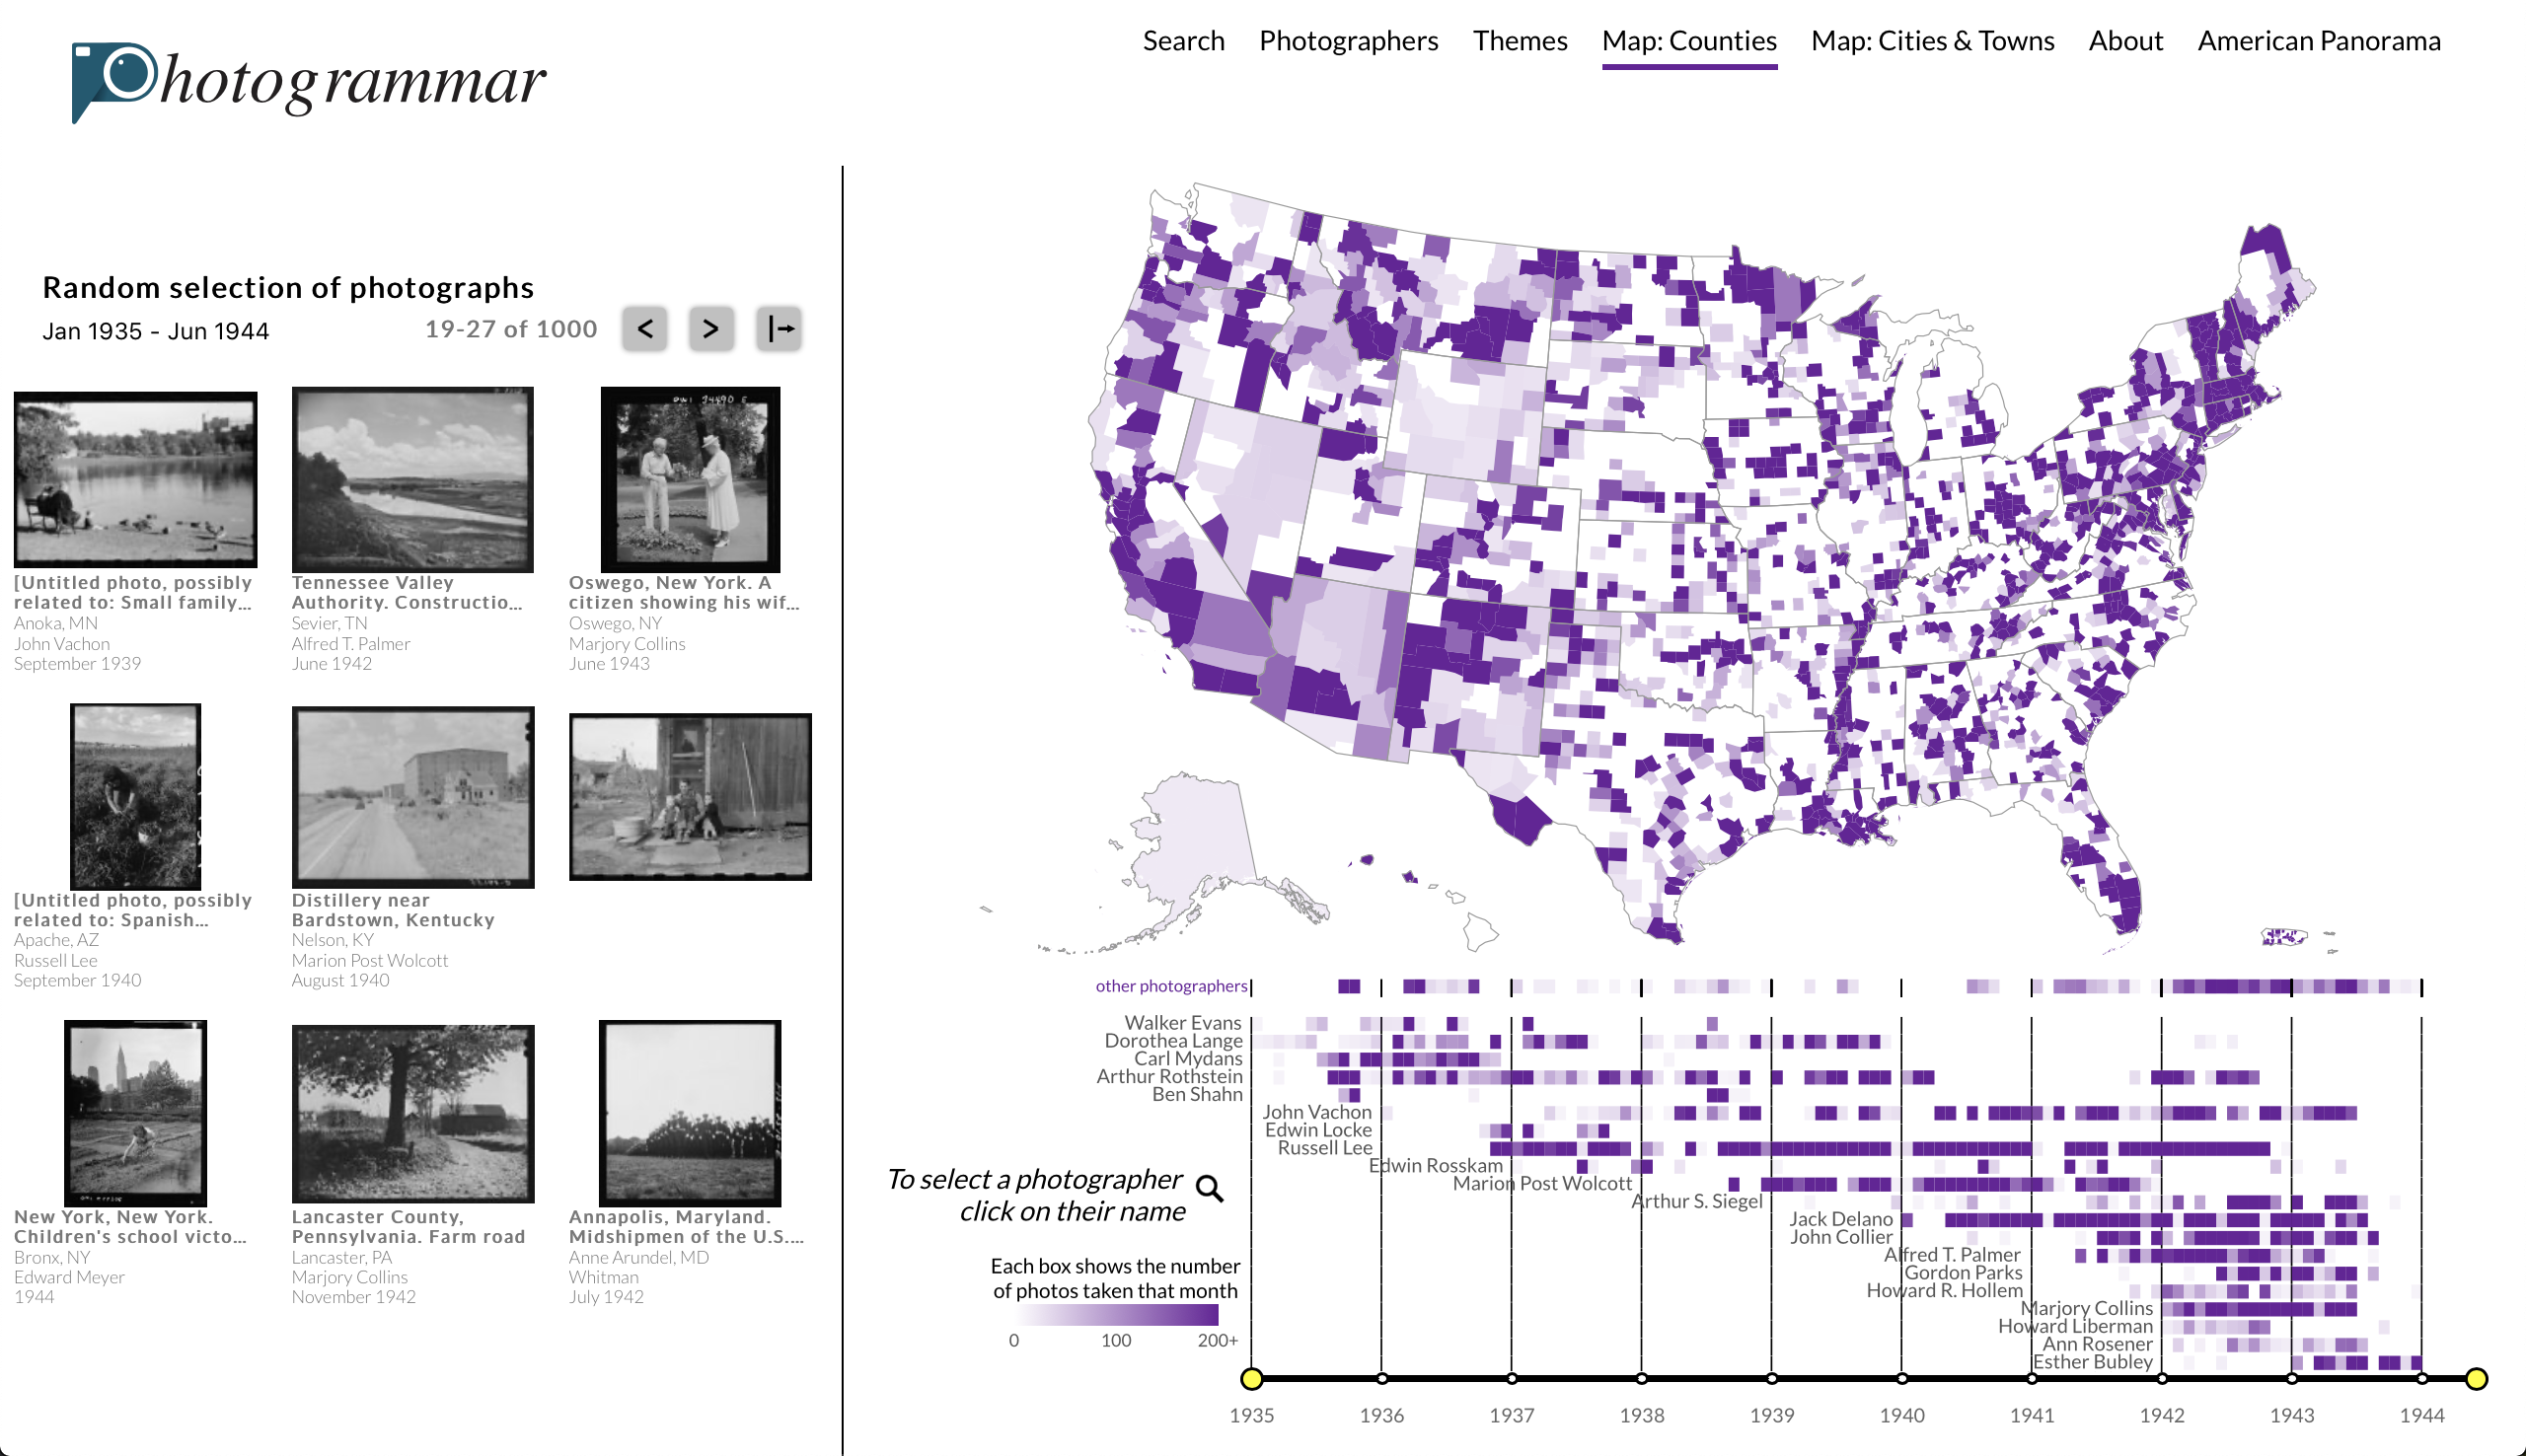Screen dimensions: 2526x1456
Task: Select photographer Walker Evans
Action: point(1182,1022)
